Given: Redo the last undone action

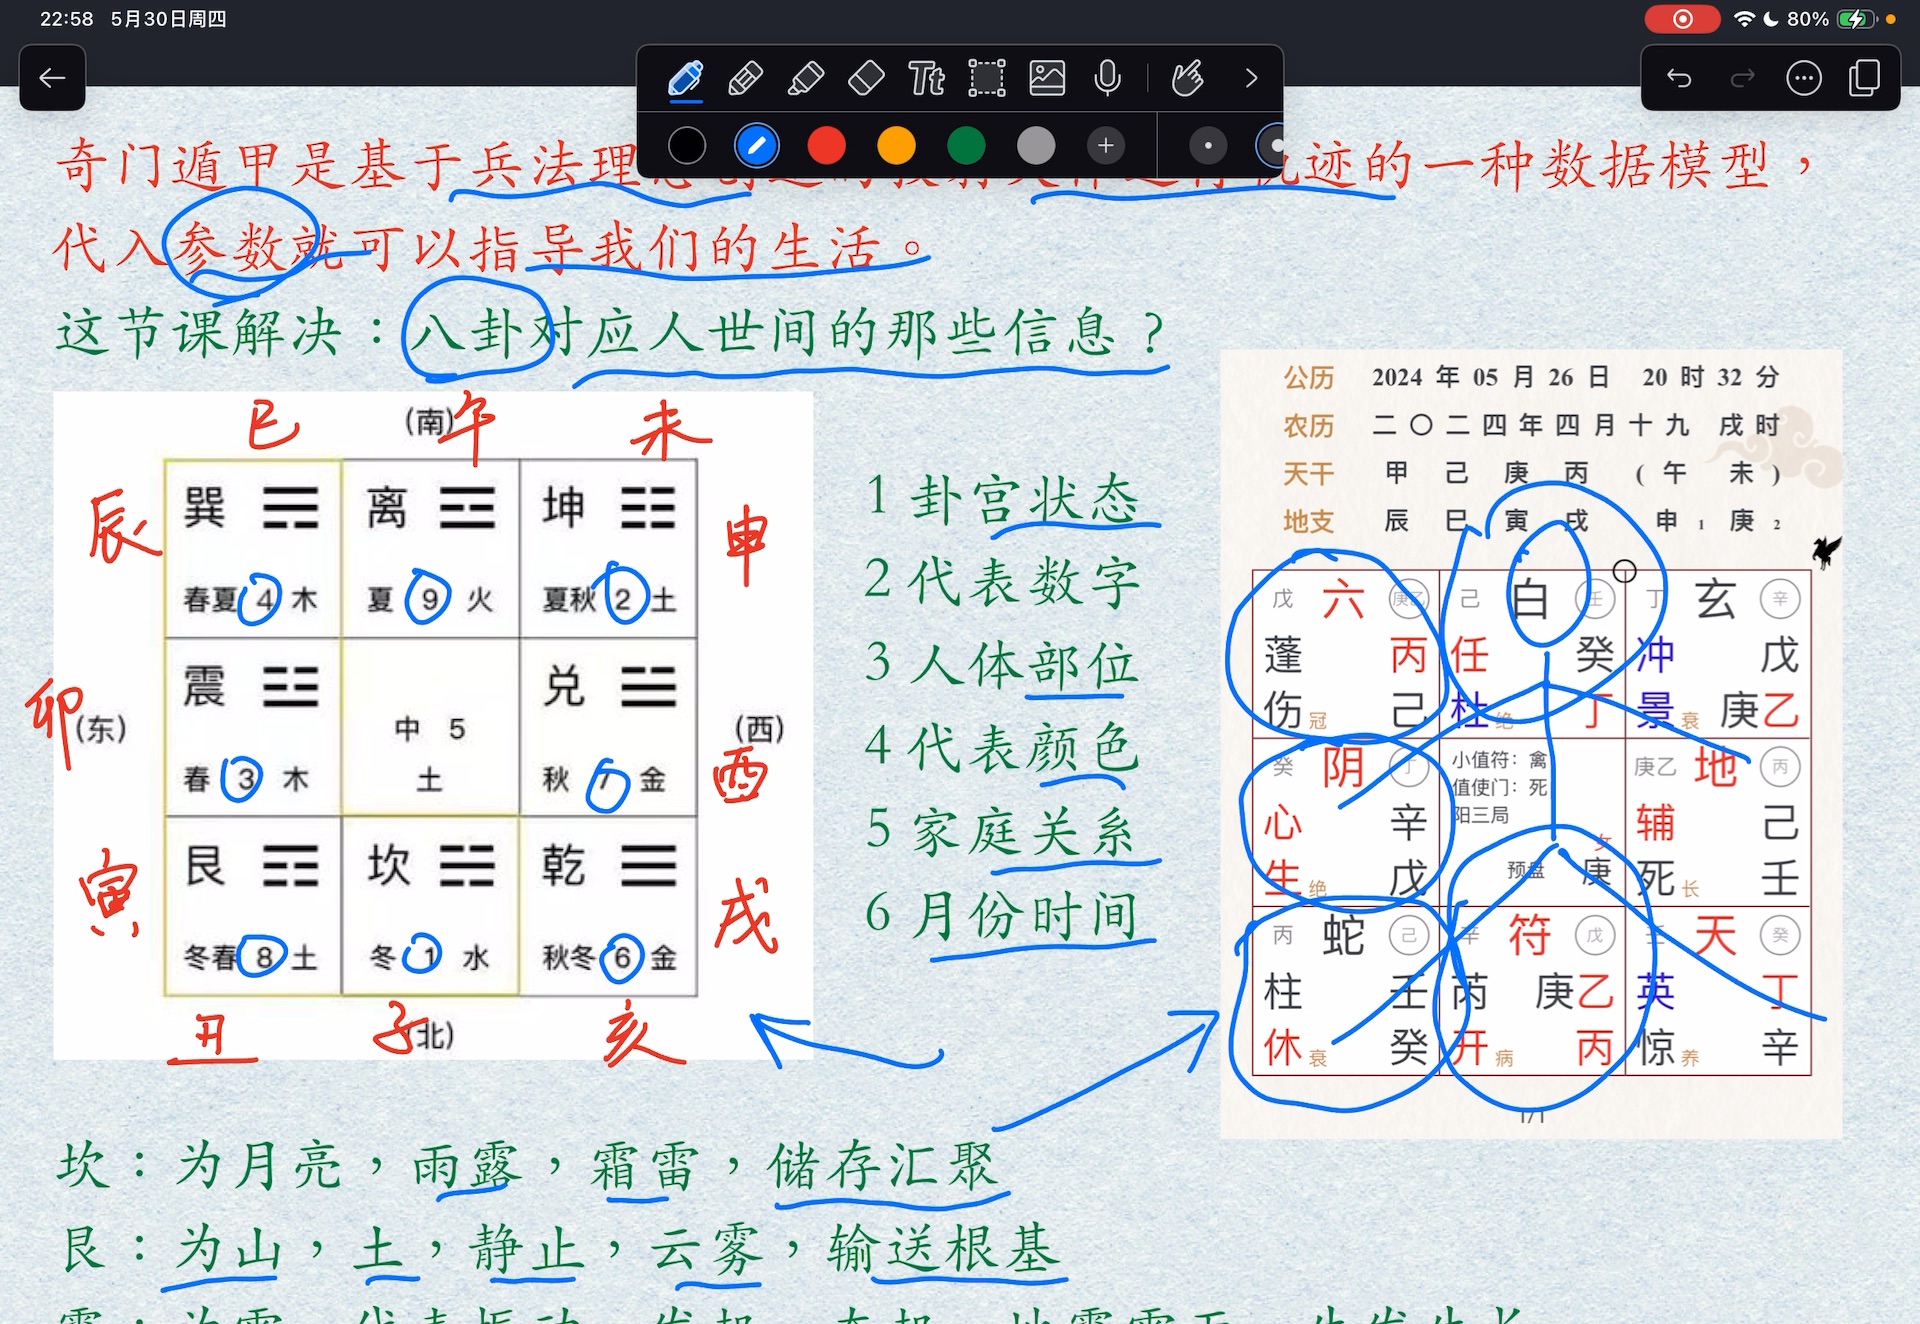Looking at the screenshot, I should tap(1742, 78).
